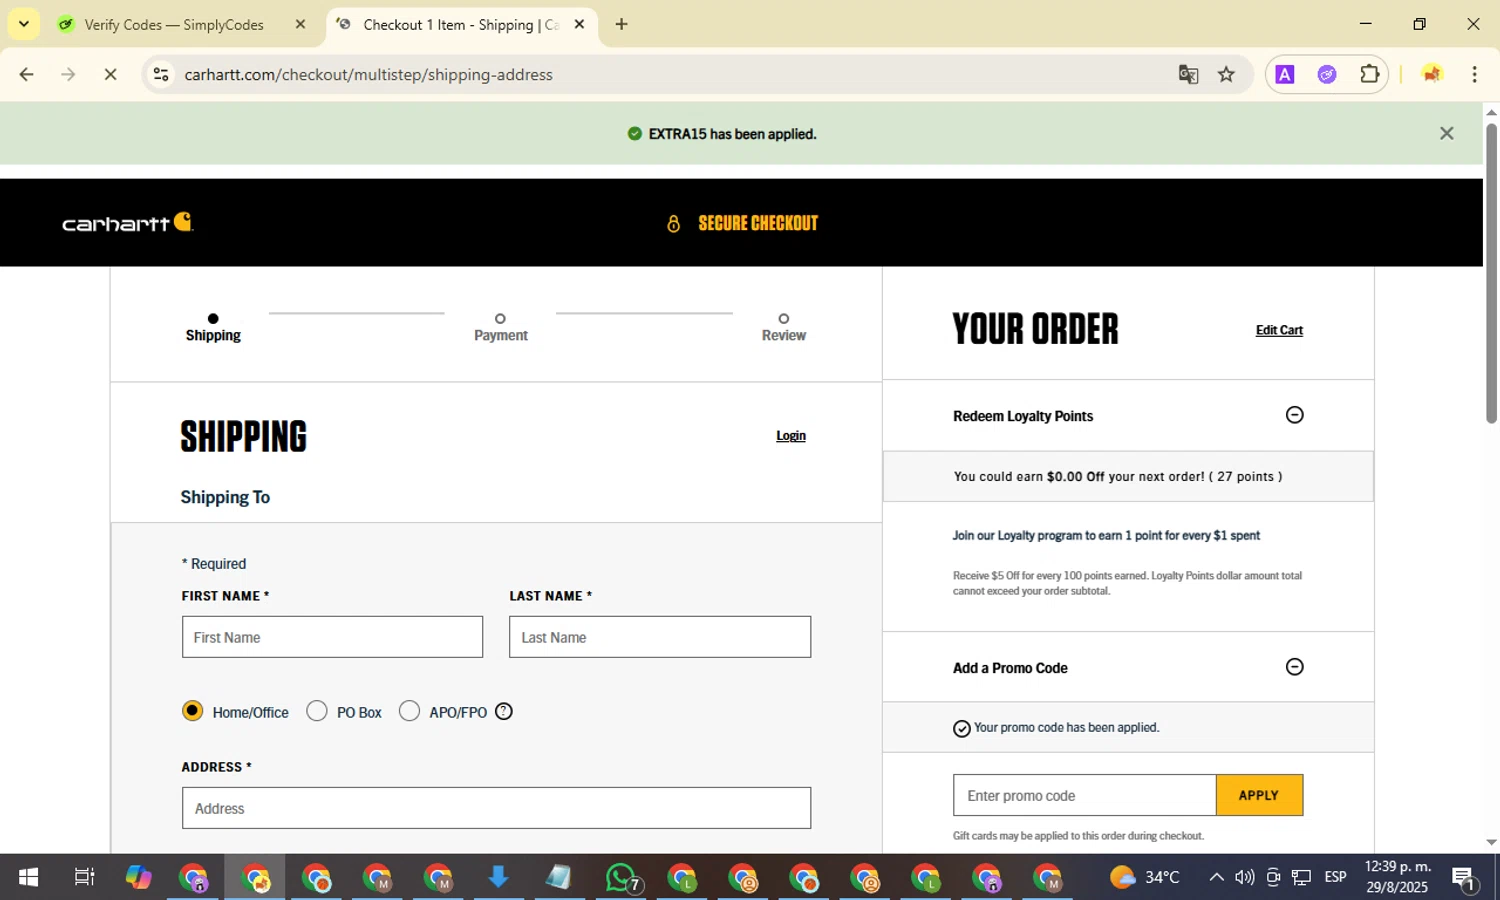Close the Verify Codes SimplyCodes tab
1500x900 pixels.
pos(300,24)
